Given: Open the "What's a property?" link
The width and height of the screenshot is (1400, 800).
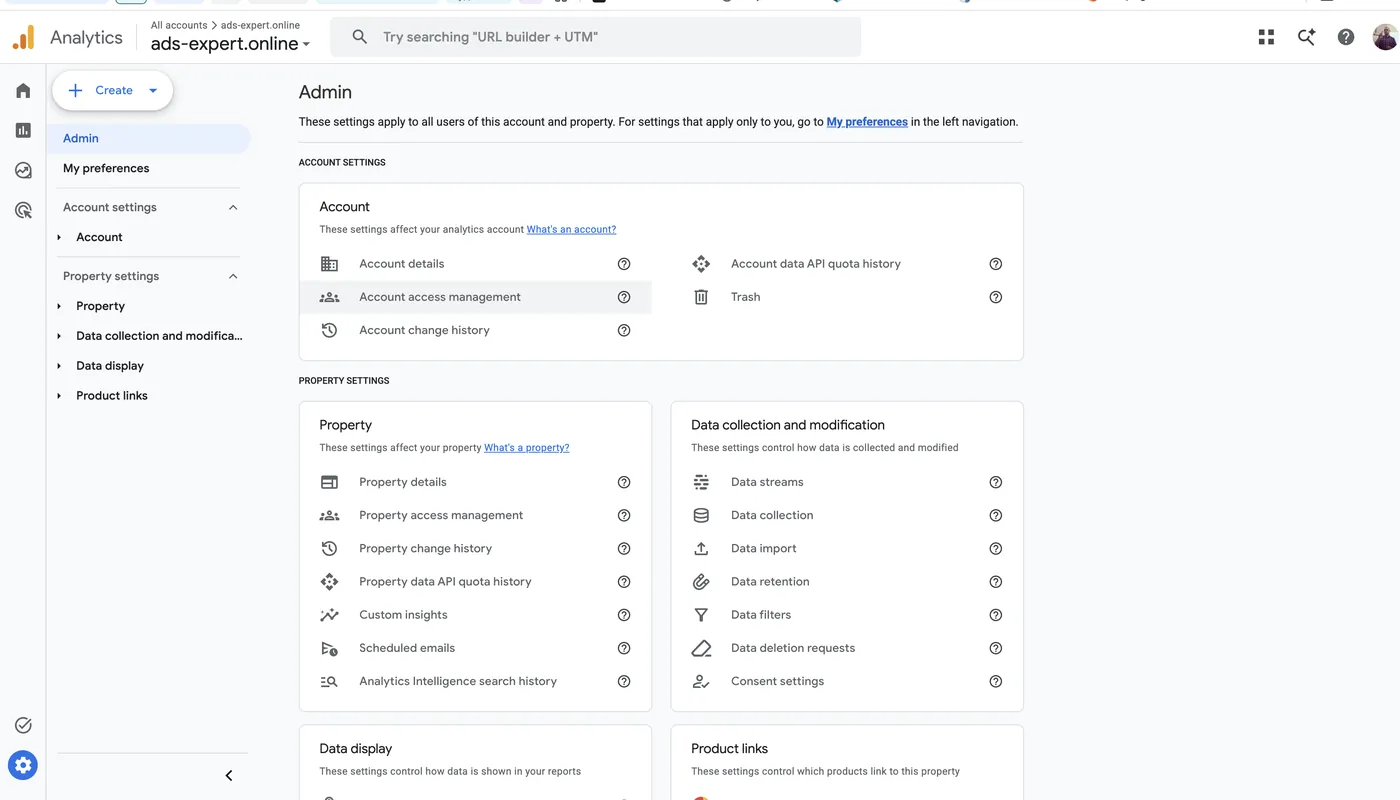Looking at the screenshot, I should pos(527,448).
